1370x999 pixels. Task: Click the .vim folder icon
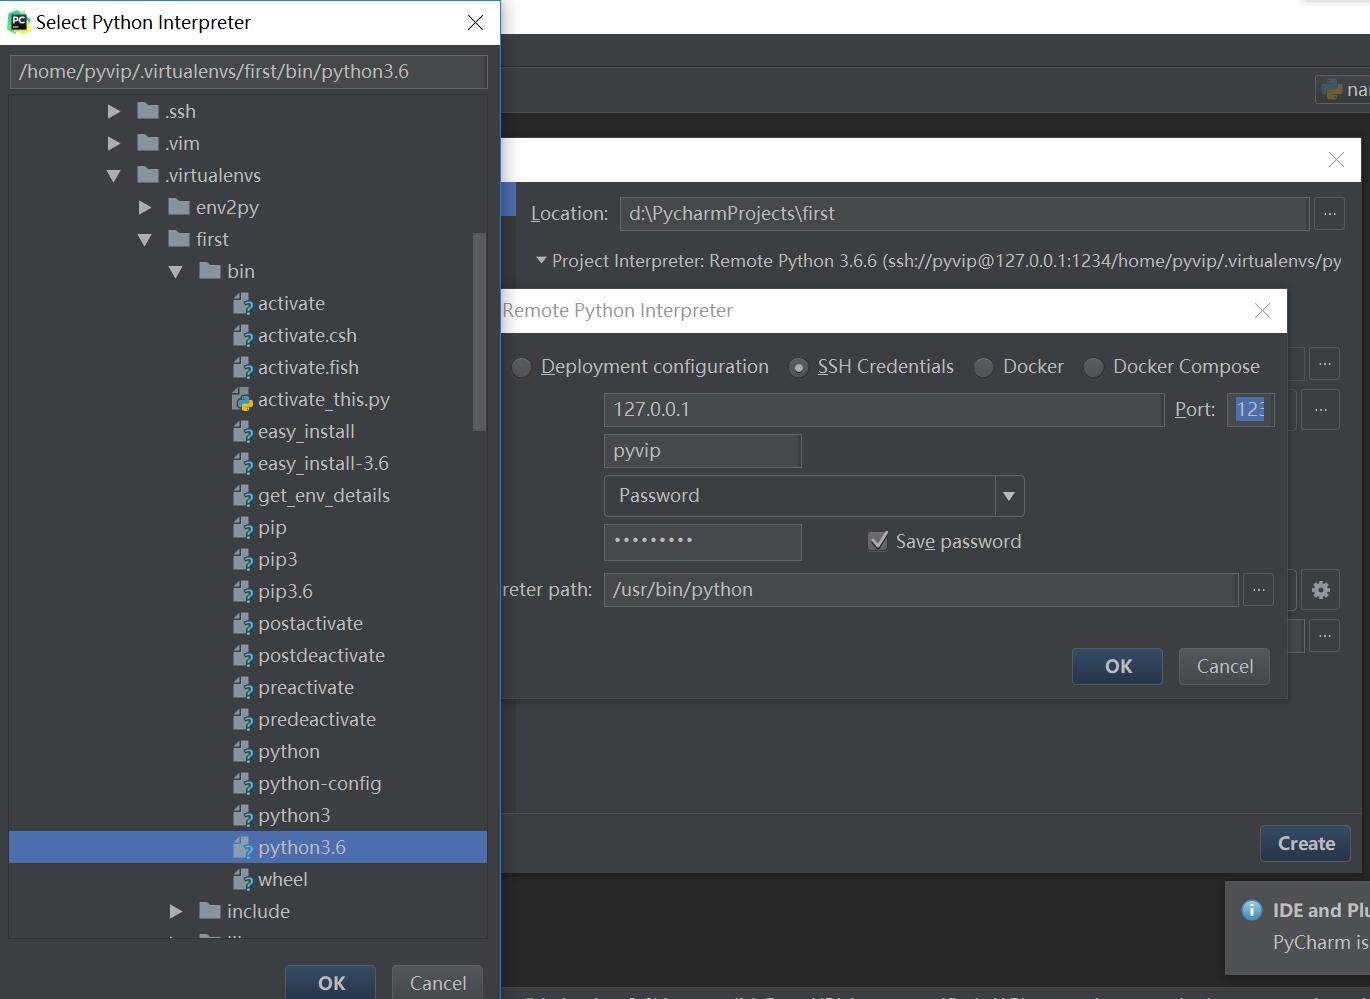pos(148,143)
